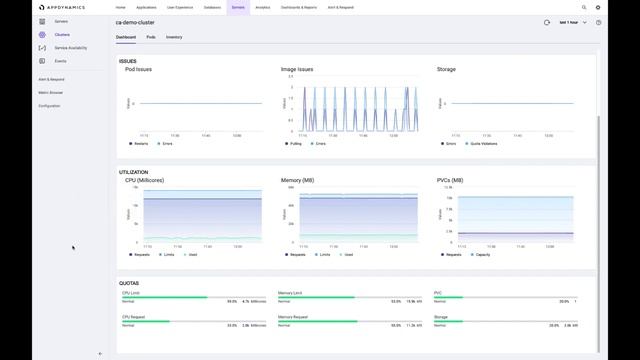Open the User Experience menu

point(180,7)
